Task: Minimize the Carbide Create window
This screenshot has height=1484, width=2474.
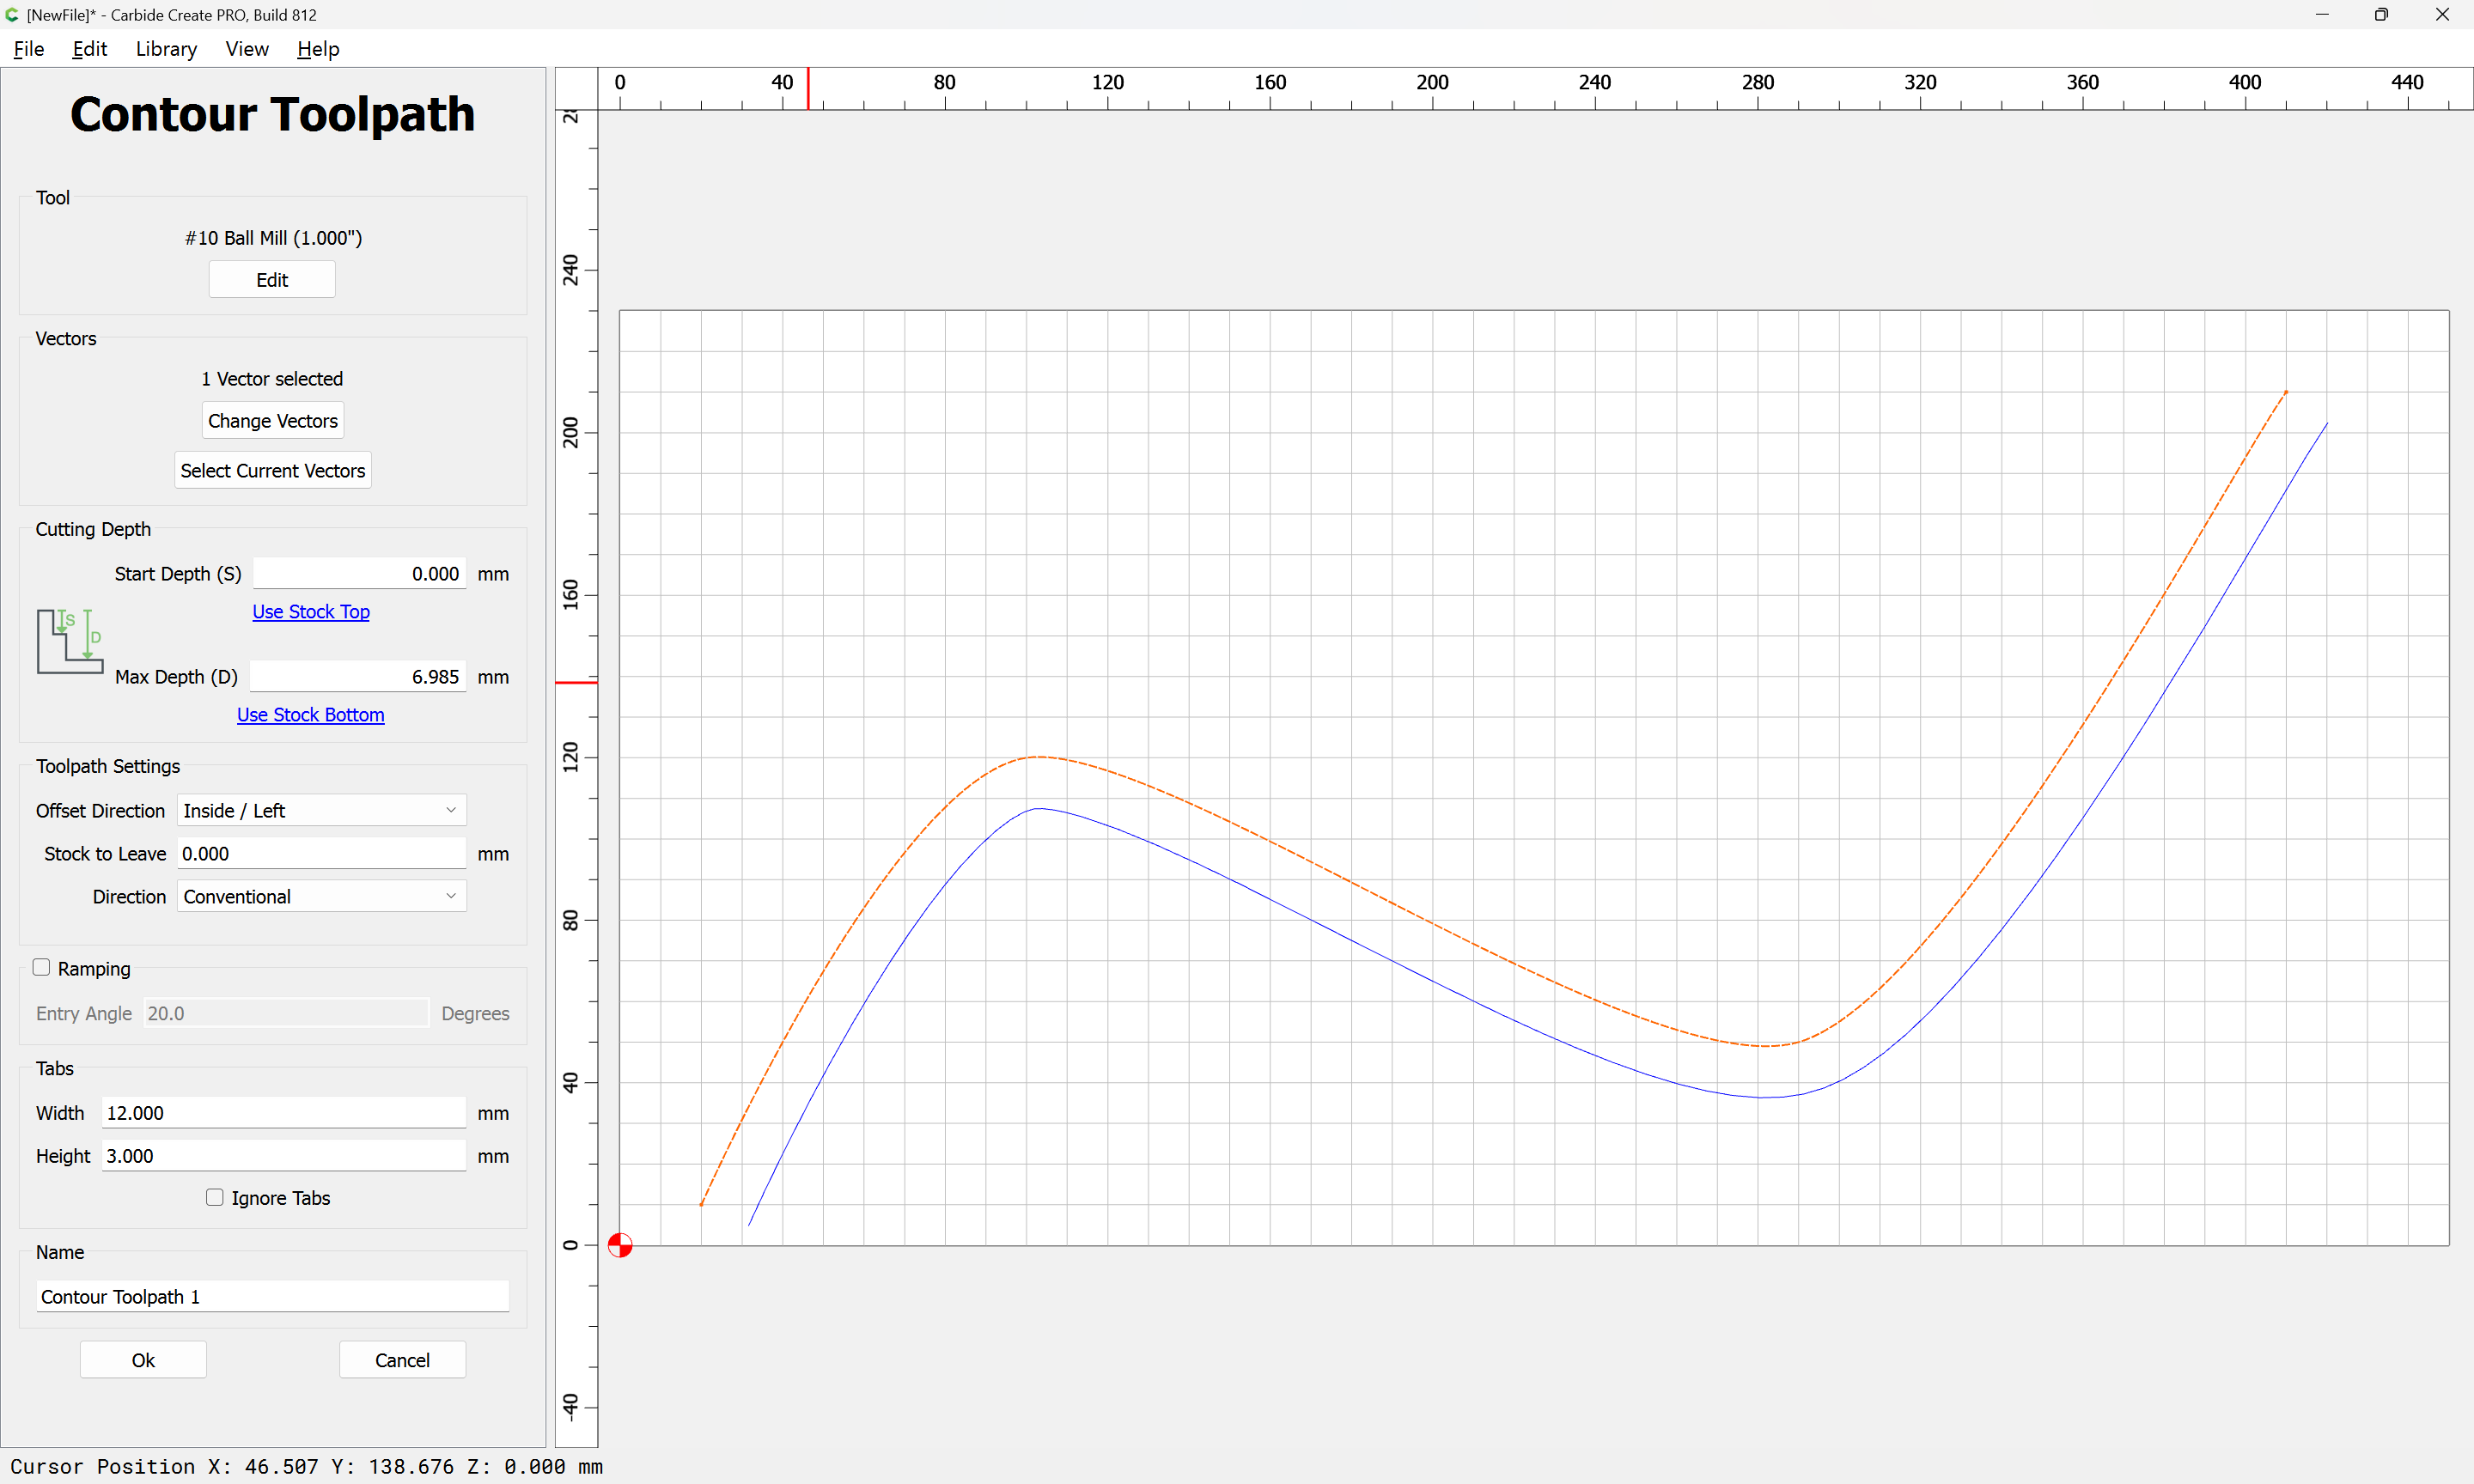Action: (2322, 15)
